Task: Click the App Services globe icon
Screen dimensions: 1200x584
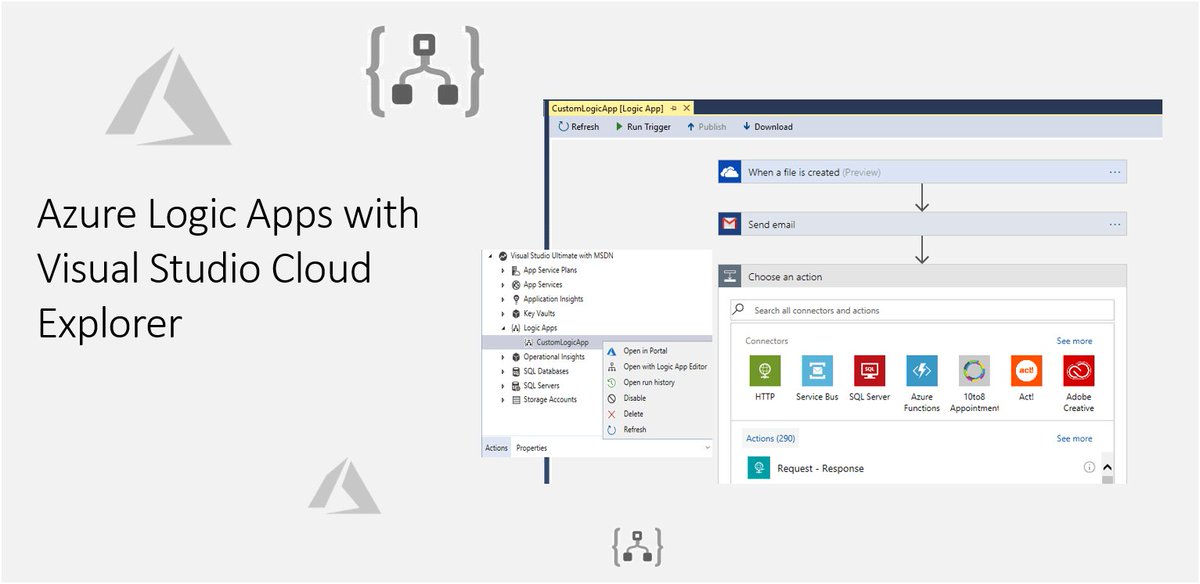Action: tap(515, 284)
